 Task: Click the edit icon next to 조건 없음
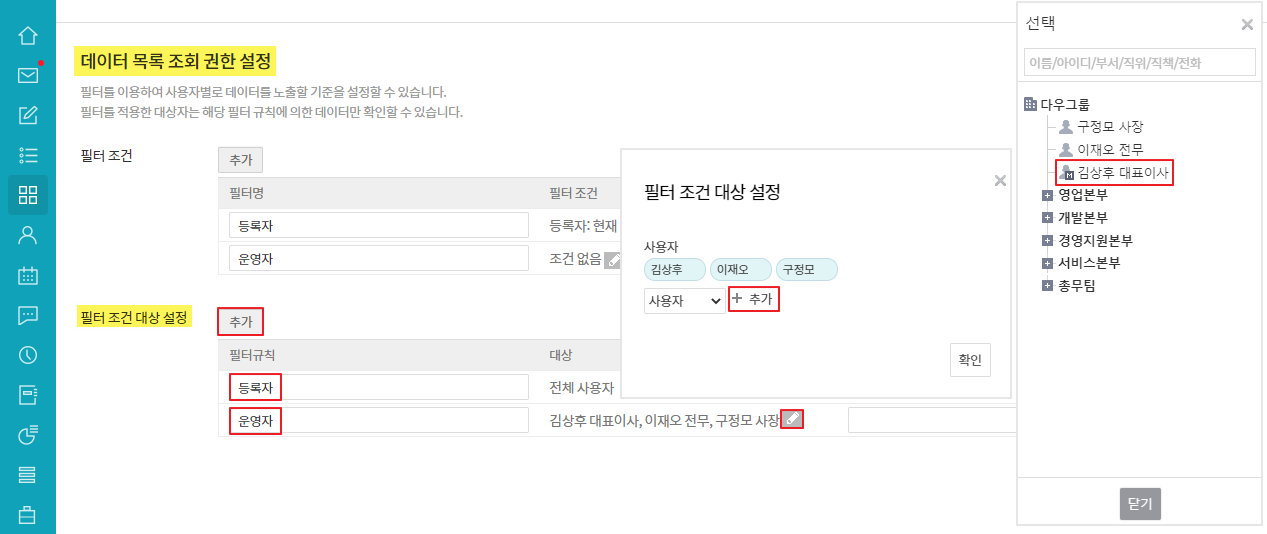point(613,259)
